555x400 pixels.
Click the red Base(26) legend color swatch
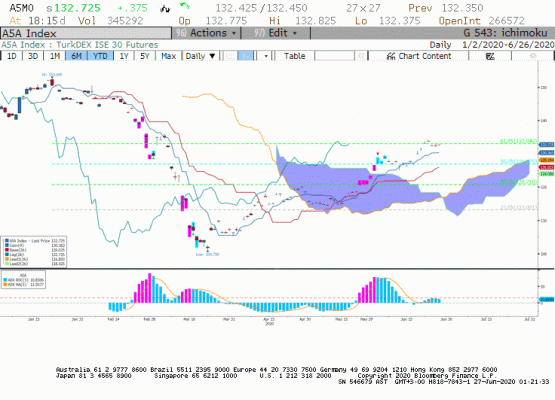[7, 250]
